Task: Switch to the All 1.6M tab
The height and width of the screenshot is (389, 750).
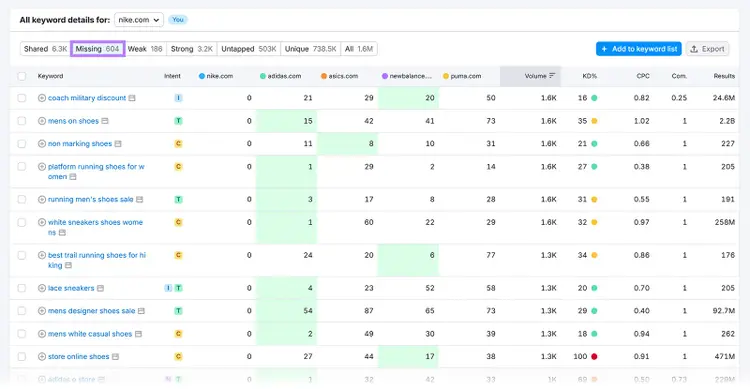Action: (x=359, y=49)
